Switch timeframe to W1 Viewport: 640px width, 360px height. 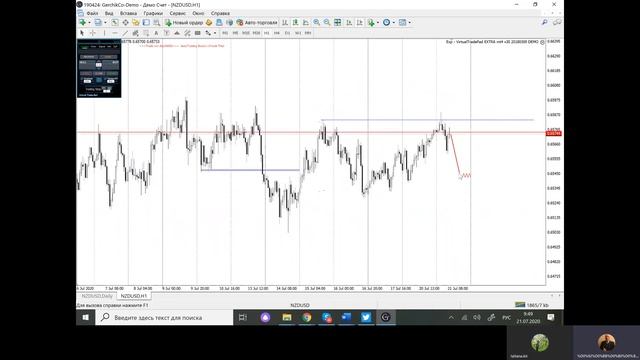(x=298, y=33)
